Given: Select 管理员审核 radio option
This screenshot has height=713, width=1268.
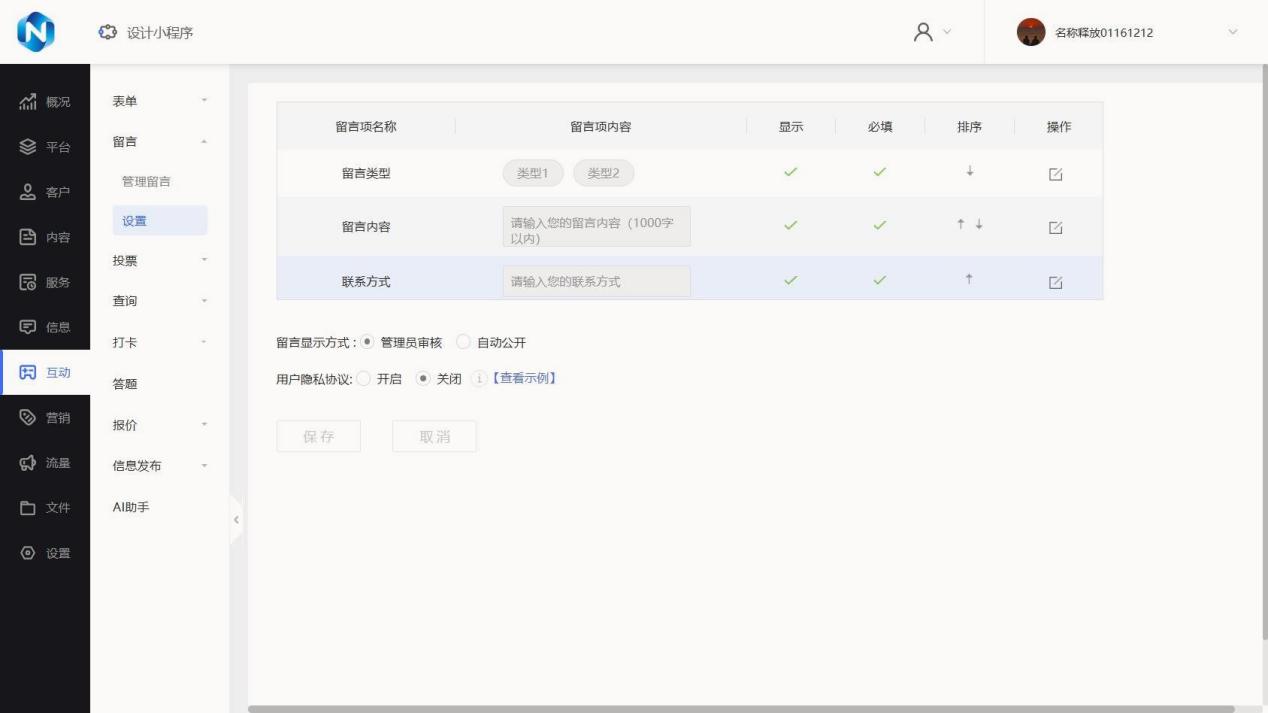Looking at the screenshot, I should click(367, 343).
